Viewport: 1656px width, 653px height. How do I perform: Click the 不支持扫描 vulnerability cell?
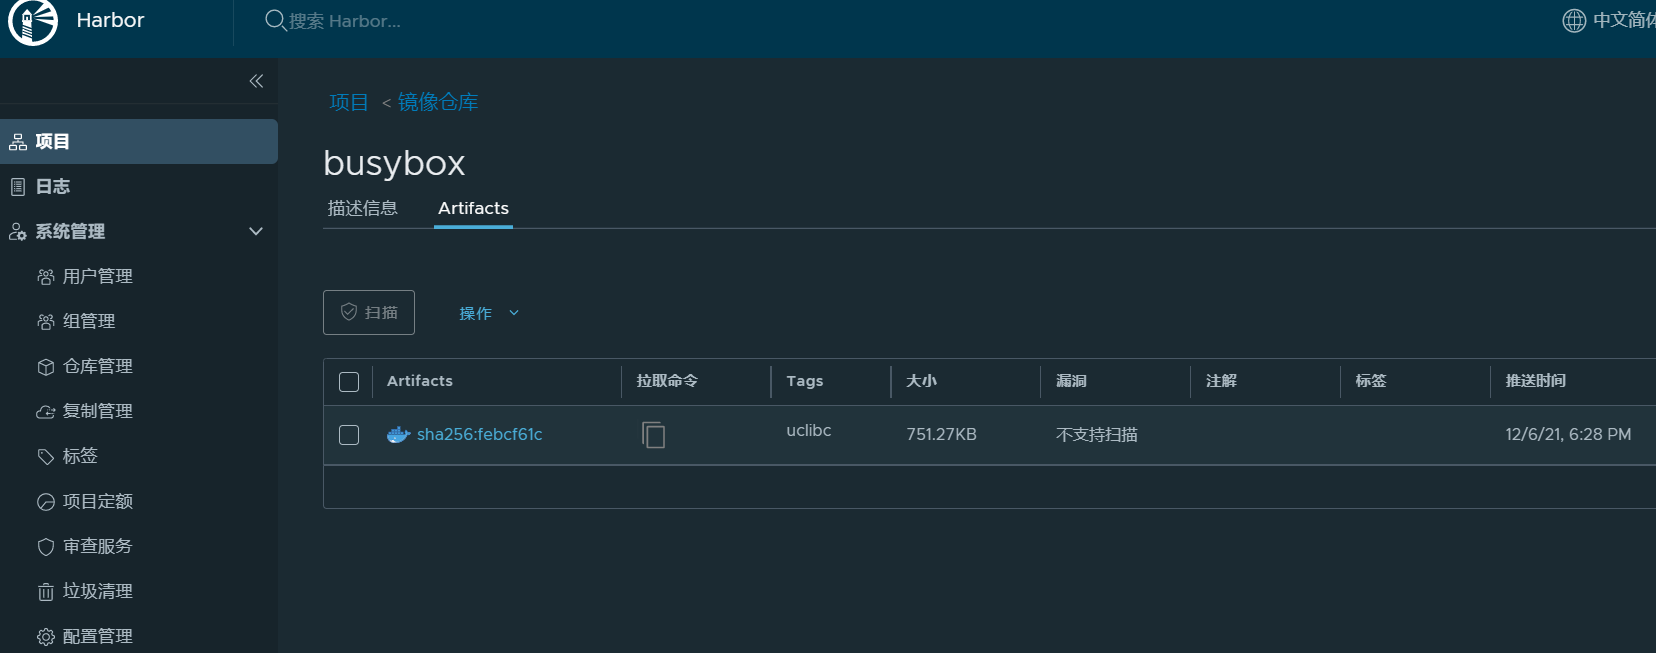(1097, 435)
